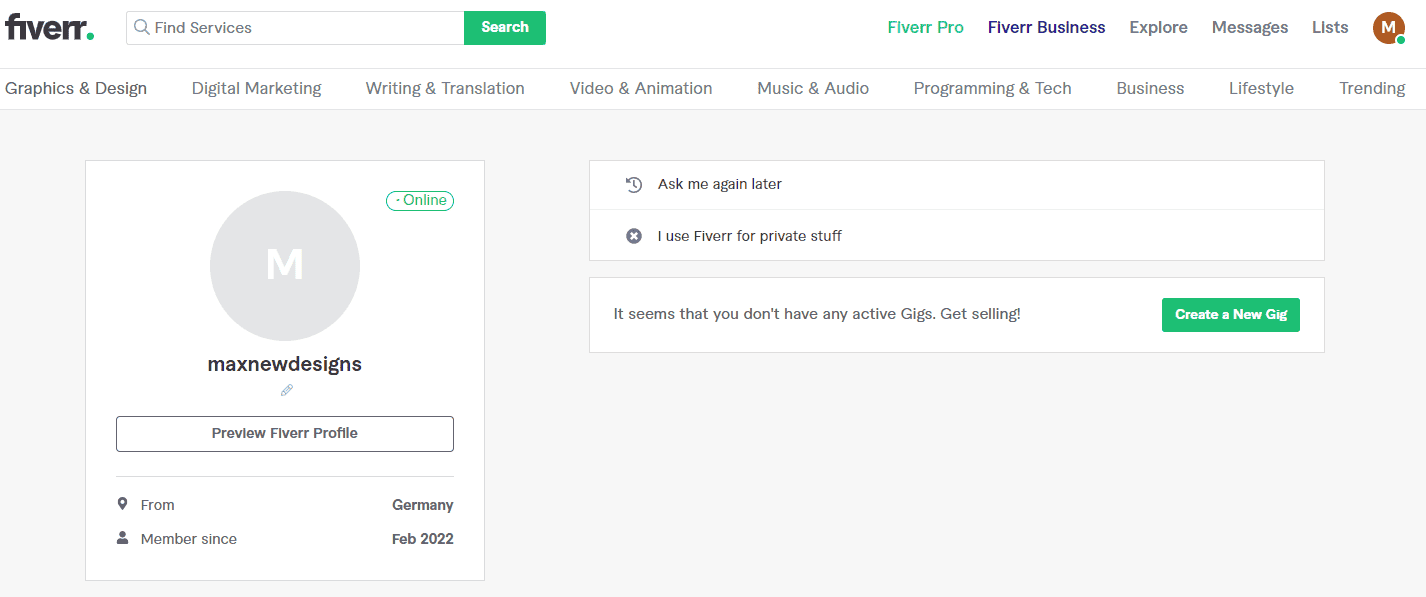This screenshot has width=1426, height=597.
Task: Click the large profile picture placeholder
Action: click(285, 266)
